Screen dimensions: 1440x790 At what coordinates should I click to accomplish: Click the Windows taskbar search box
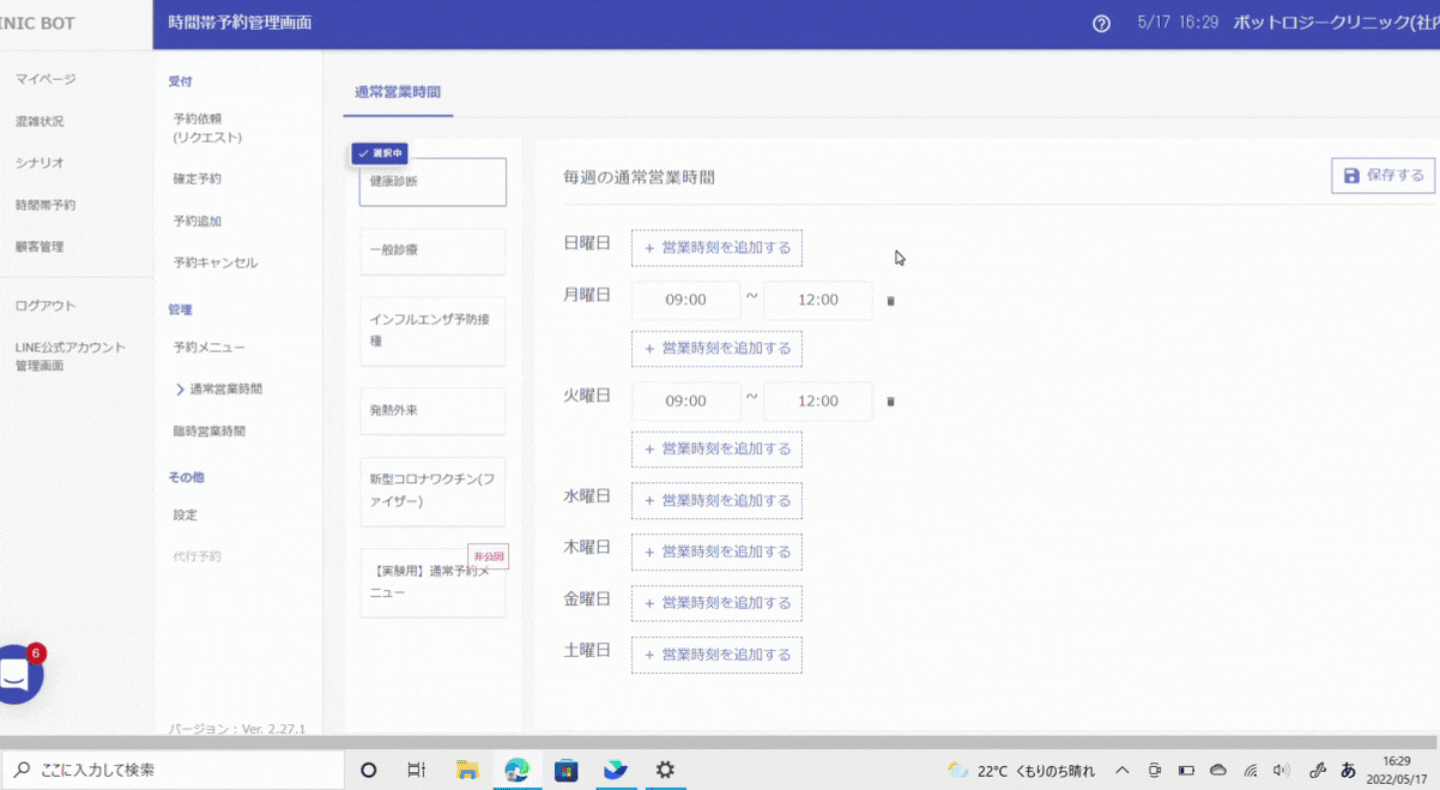173,770
